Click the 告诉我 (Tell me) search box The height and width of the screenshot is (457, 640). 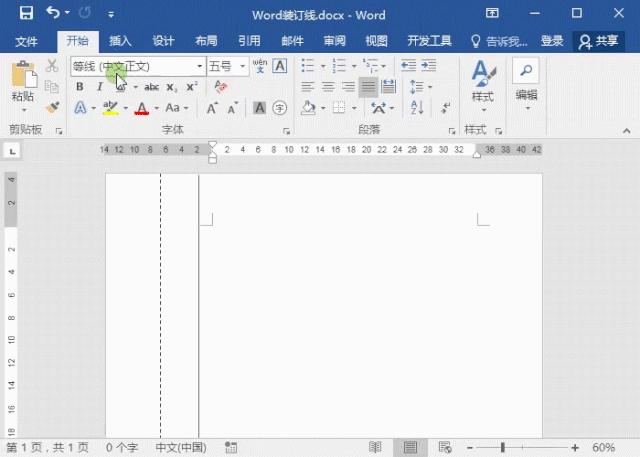point(500,41)
